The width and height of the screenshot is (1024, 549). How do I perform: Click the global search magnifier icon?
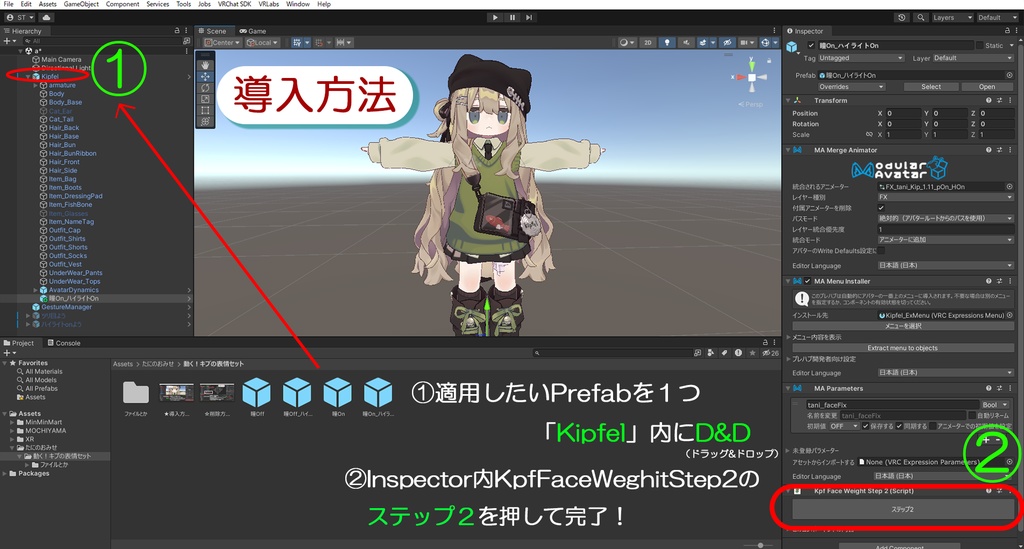pos(920,18)
